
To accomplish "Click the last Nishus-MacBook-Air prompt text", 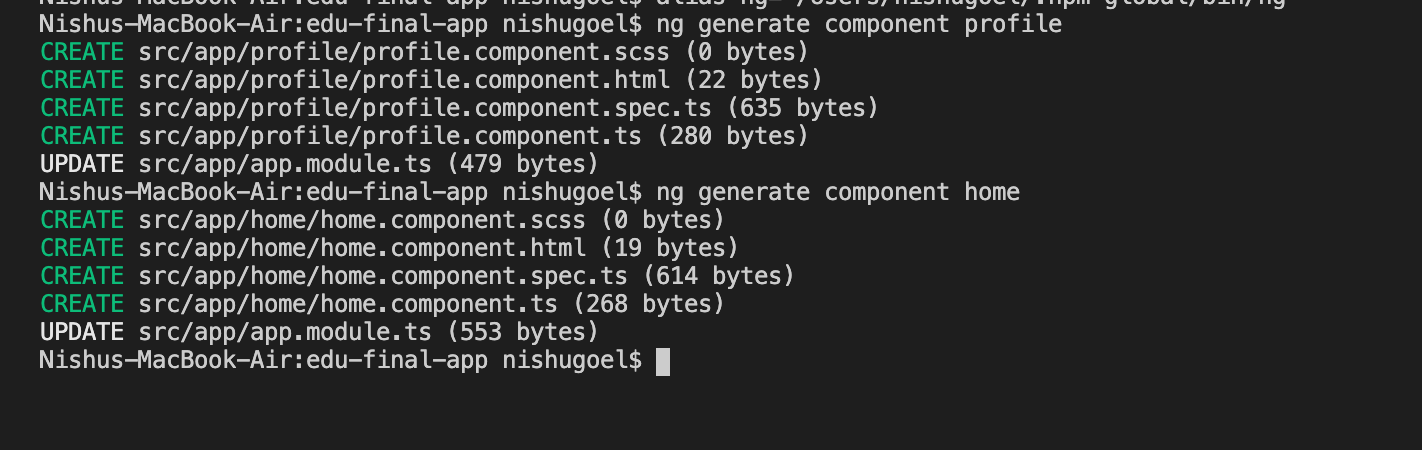I will coord(340,360).
